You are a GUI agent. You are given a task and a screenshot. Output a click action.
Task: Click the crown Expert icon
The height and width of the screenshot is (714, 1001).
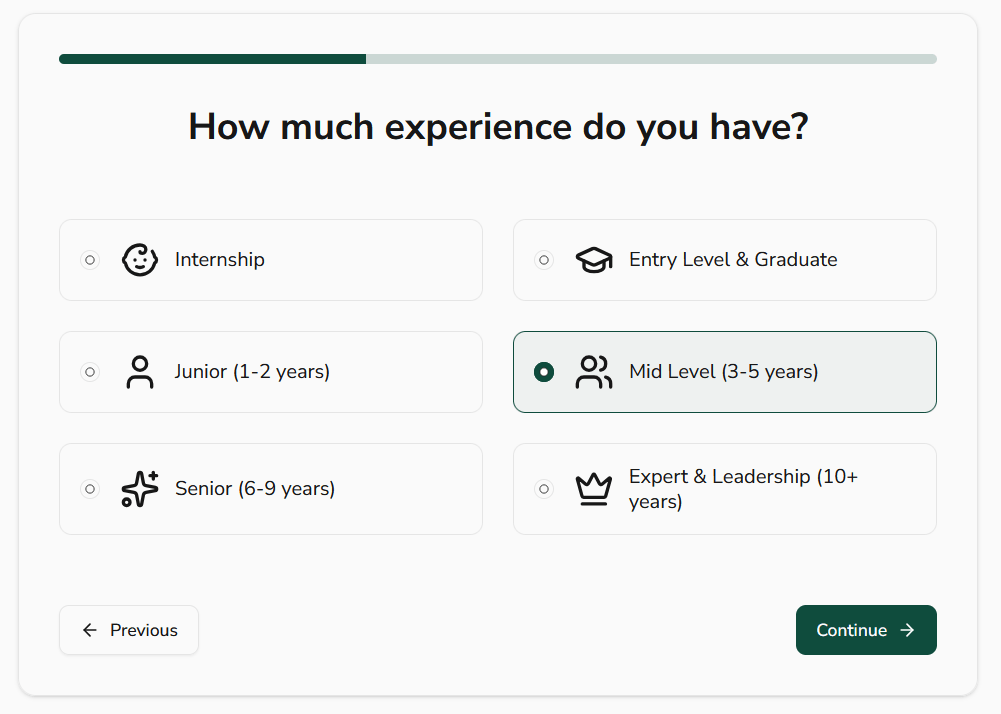tap(594, 489)
